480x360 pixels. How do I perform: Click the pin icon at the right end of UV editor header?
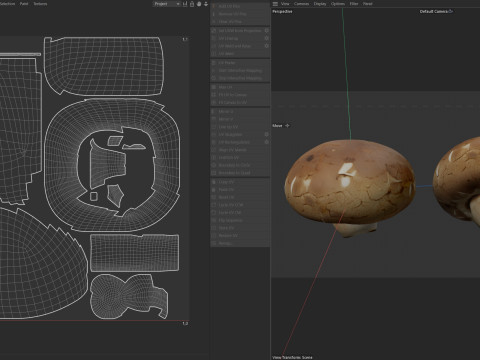[x=206, y=4]
